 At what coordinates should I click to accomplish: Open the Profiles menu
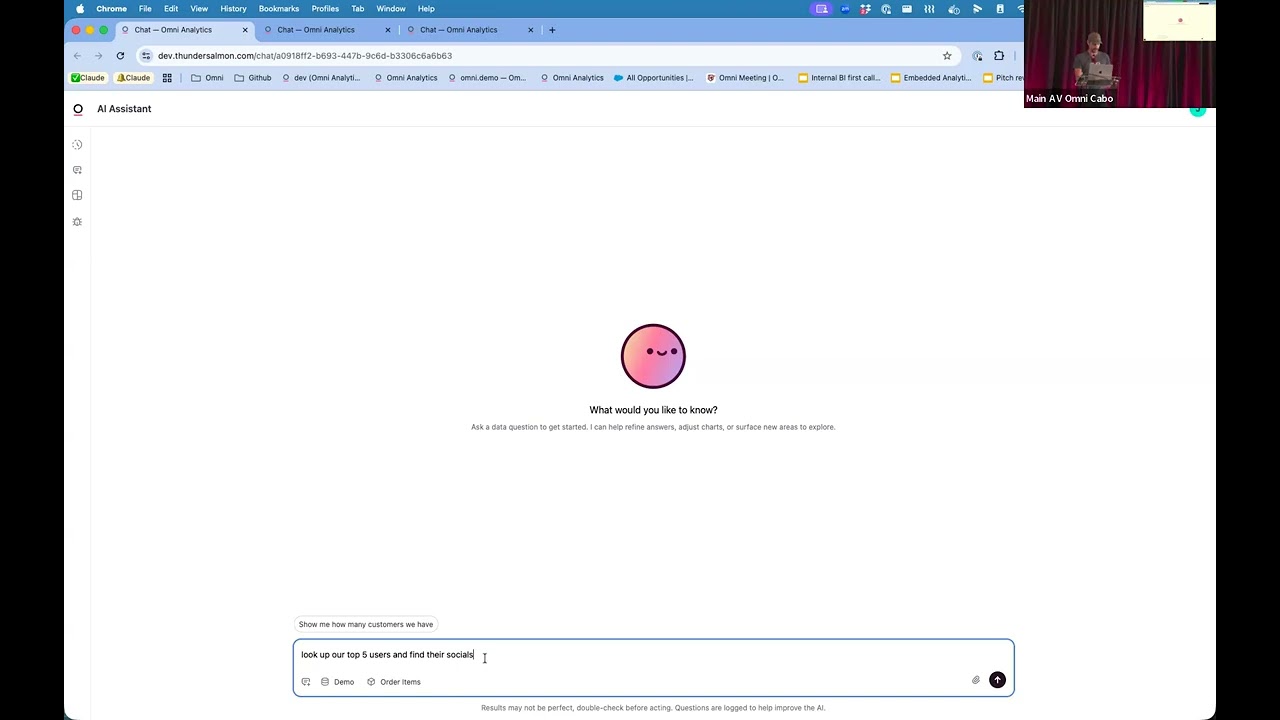pos(325,9)
